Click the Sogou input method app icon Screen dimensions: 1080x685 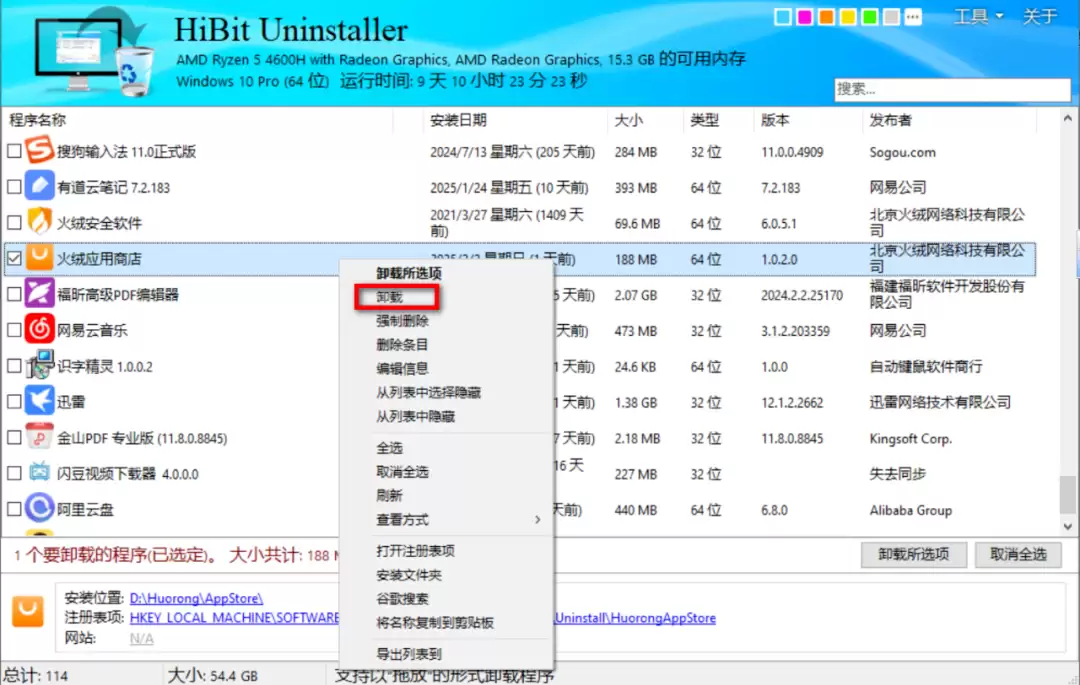coord(39,150)
